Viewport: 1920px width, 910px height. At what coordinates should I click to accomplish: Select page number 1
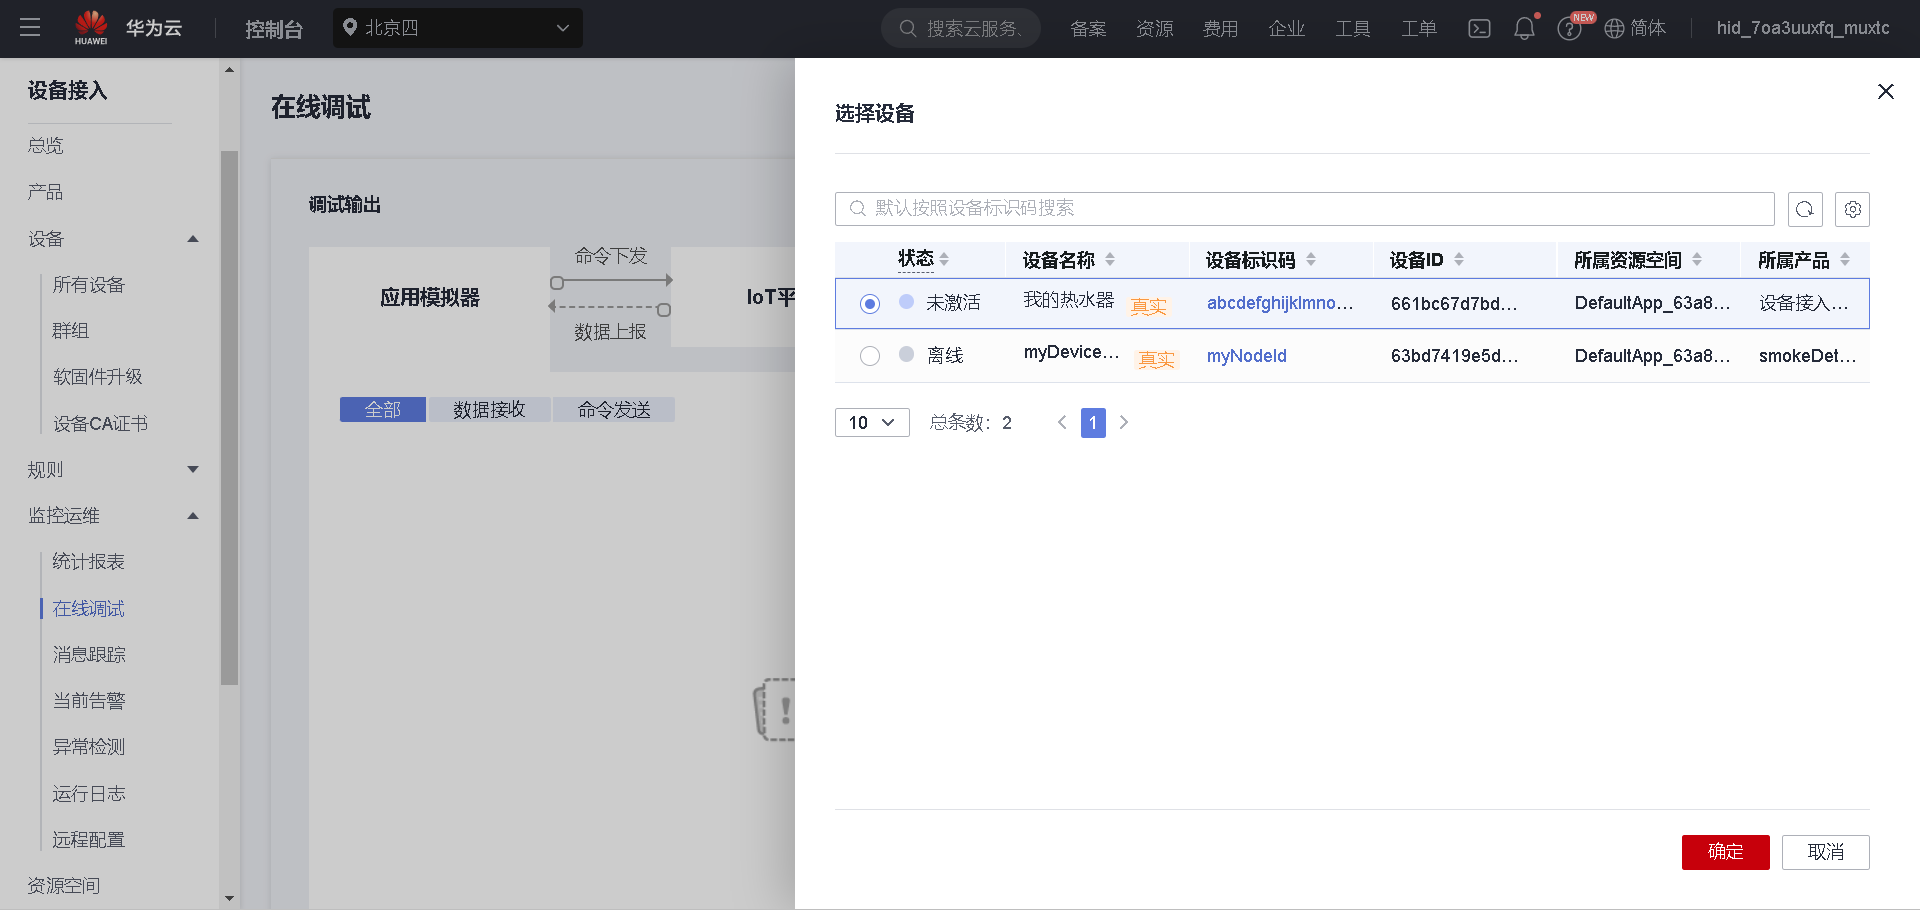point(1093,422)
